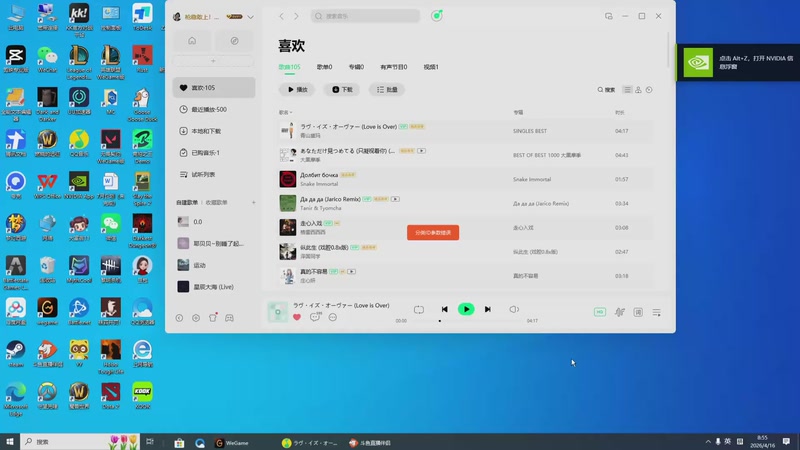Click the volume speaker icon
The height and width of the screenshot is (450, 800).
(514, 309)
